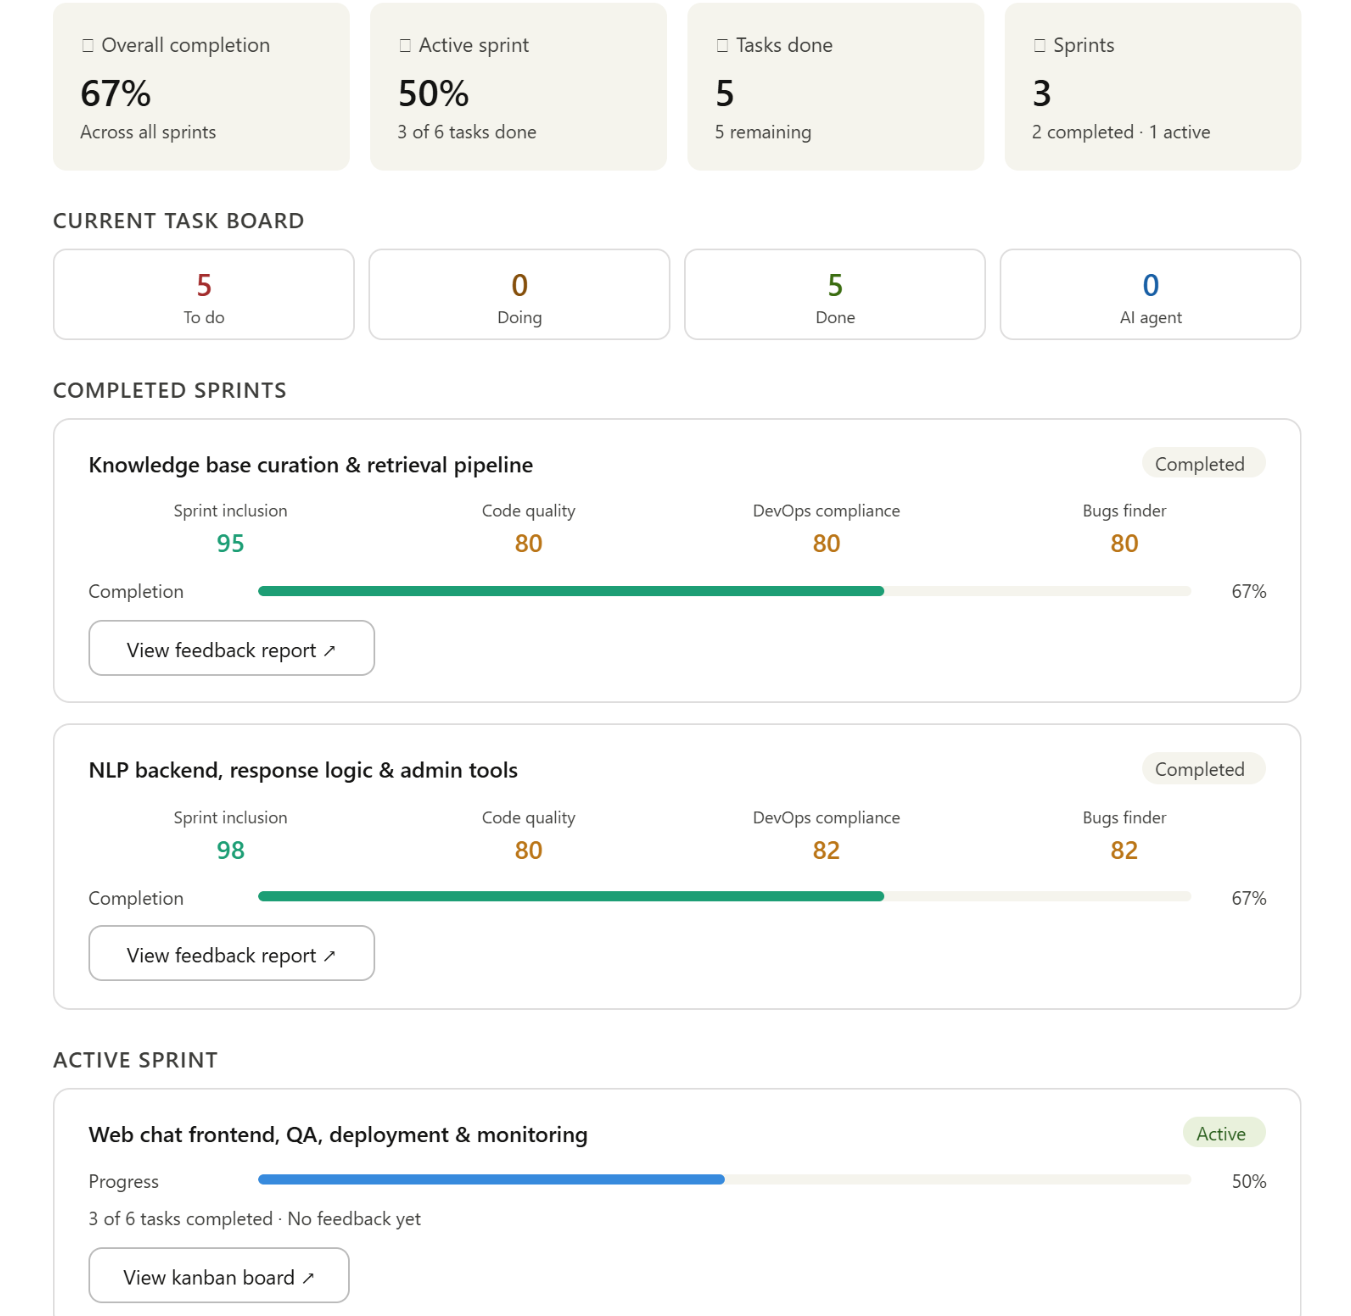Click Sprint inclusion score 95
Image resolution: width=1351 pixels, height=1316 pixels.
[231, 544]
